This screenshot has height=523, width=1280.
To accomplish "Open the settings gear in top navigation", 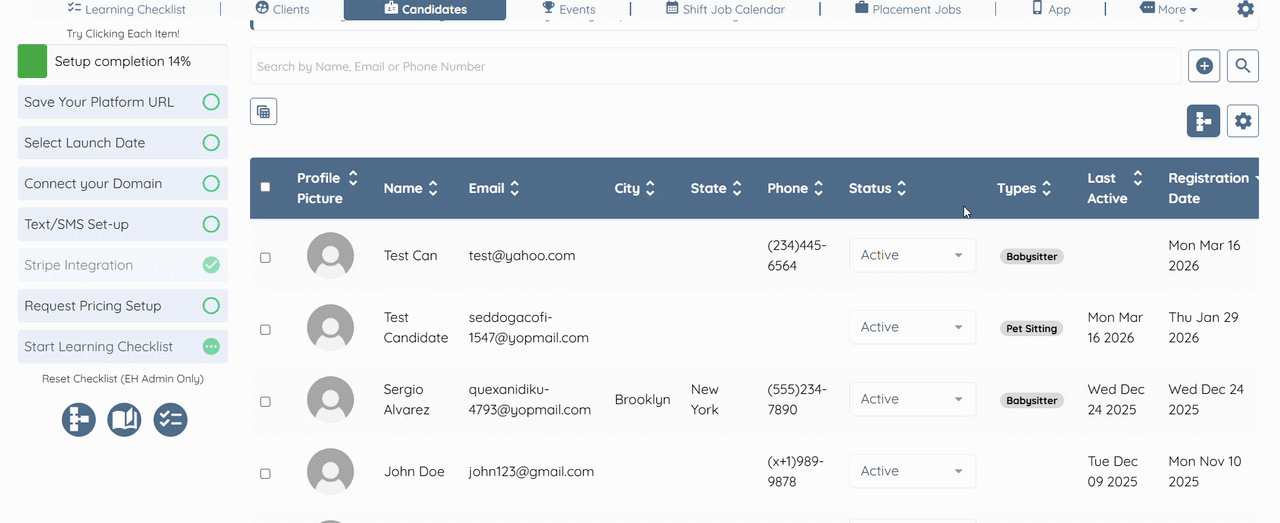I will click(x=1245, y=9).
